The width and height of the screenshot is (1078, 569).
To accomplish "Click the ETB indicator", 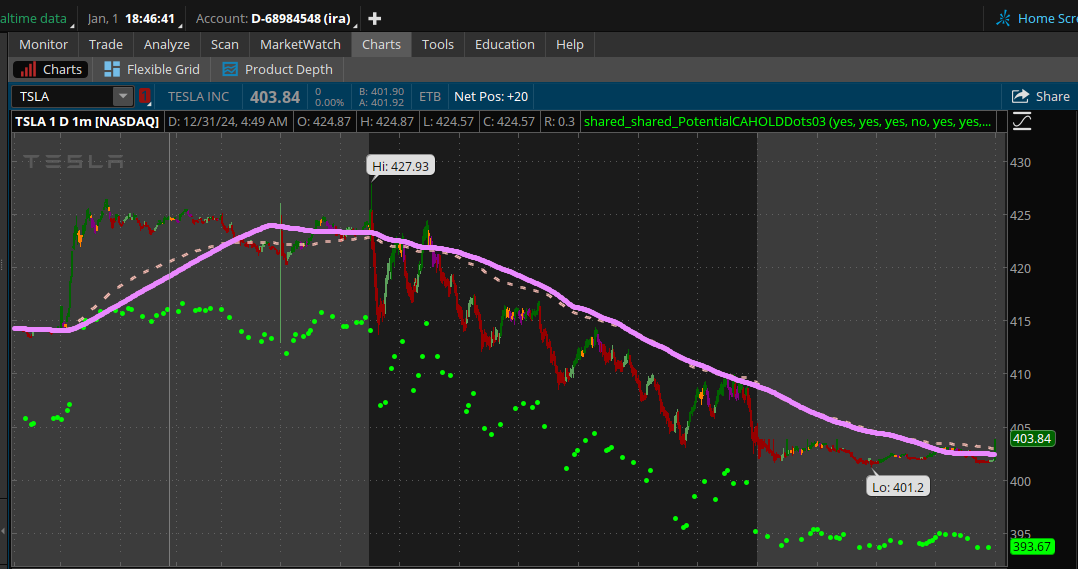I will 430,97.
